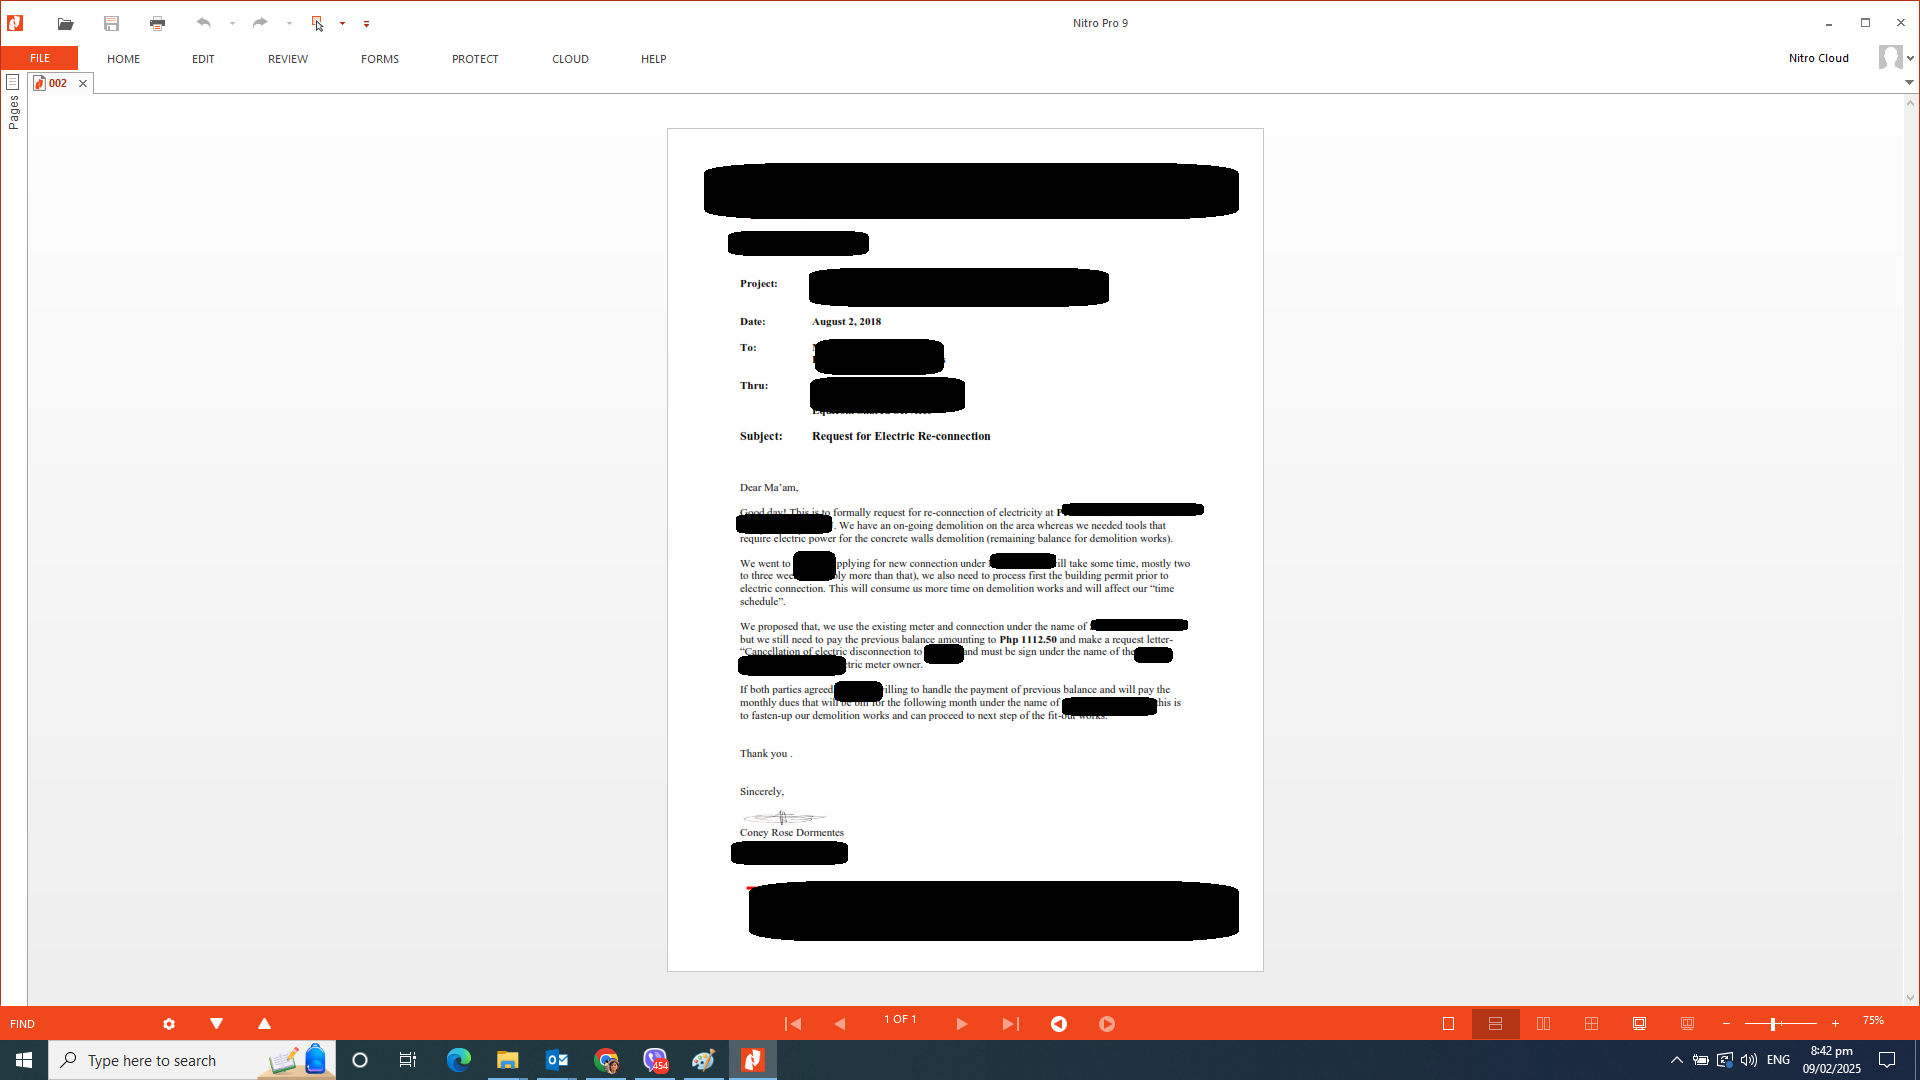This screenshot has width=1920, height=1080.
Task: Undo the last action
Action: (204, 23)
